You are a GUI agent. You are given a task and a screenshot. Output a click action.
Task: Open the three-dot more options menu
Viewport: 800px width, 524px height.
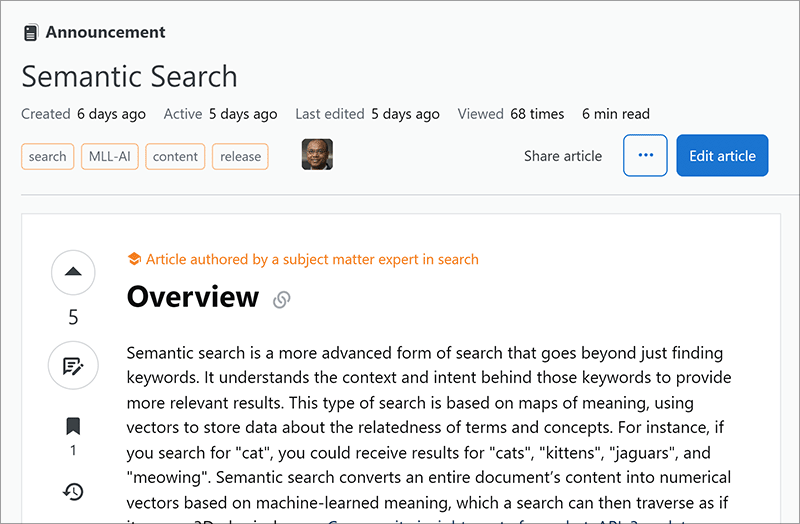tap(645, 155)
